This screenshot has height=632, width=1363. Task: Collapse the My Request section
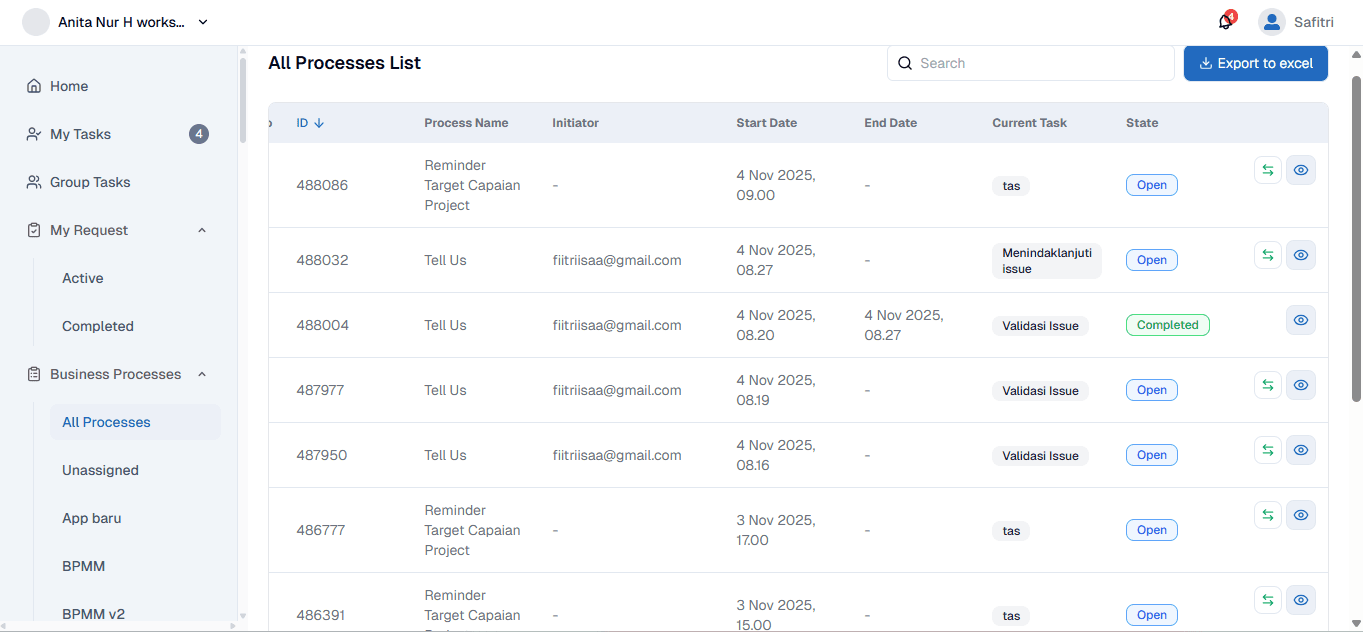coord(202,230)
